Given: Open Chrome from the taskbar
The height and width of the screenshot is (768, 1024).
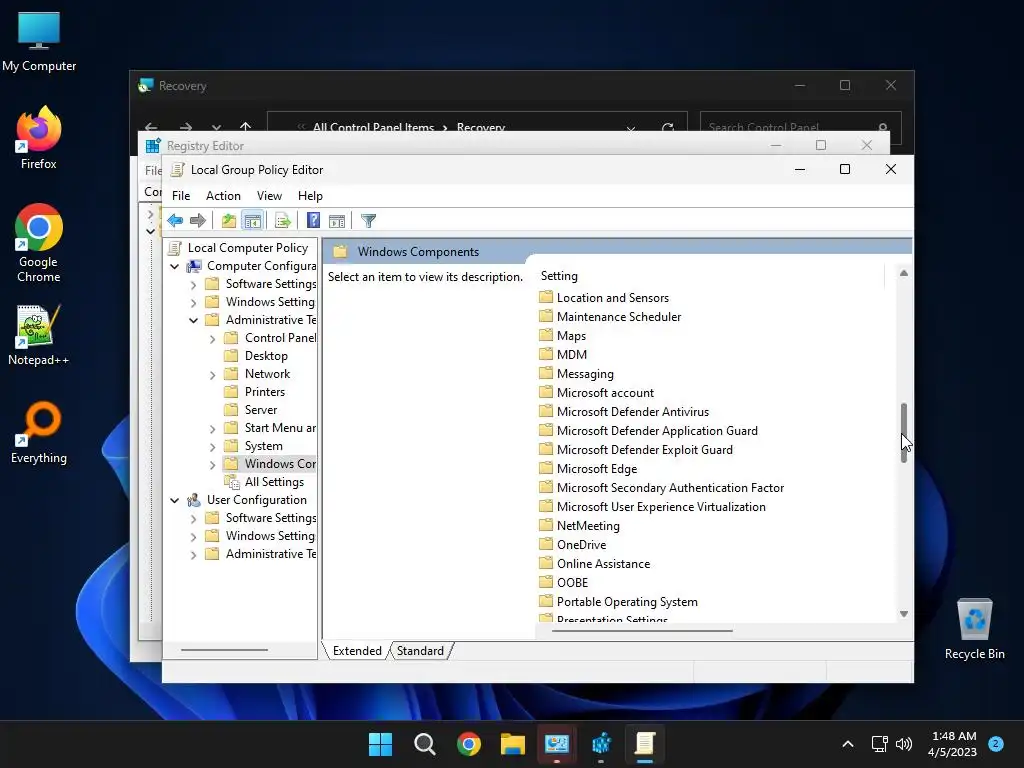Looking at the screenshot, I should tap(469, 744).
